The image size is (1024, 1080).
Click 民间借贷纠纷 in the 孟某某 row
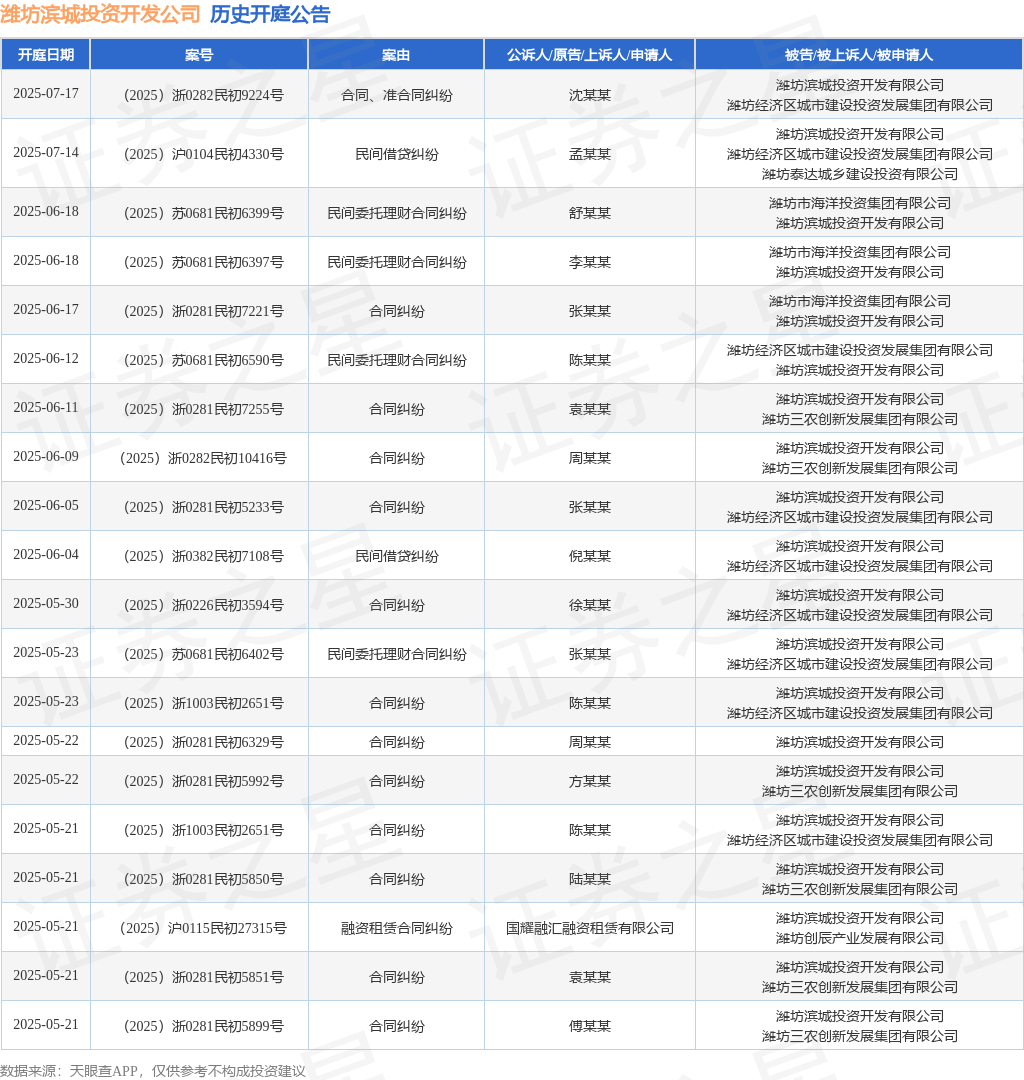(x=397, y=154)
